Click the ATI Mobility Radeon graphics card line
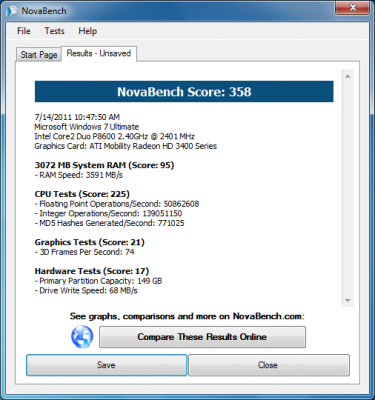 (x=125, y=146)
